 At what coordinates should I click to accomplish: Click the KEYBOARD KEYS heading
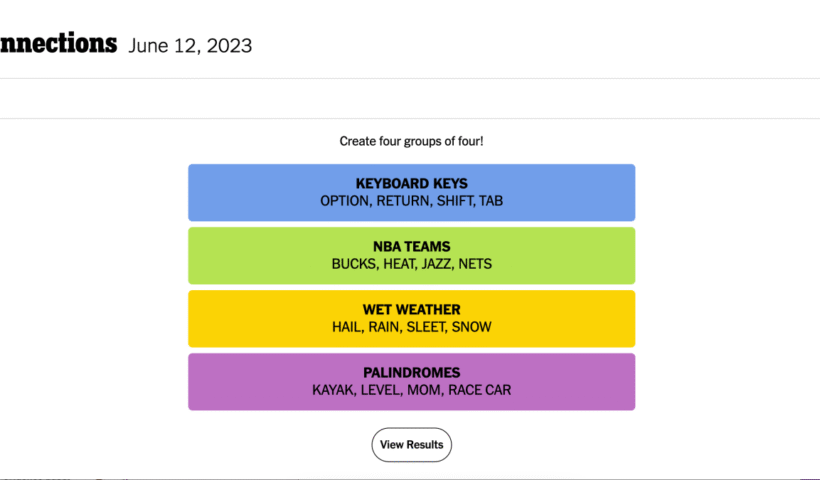pyautogui.click(x=411, y=184)
